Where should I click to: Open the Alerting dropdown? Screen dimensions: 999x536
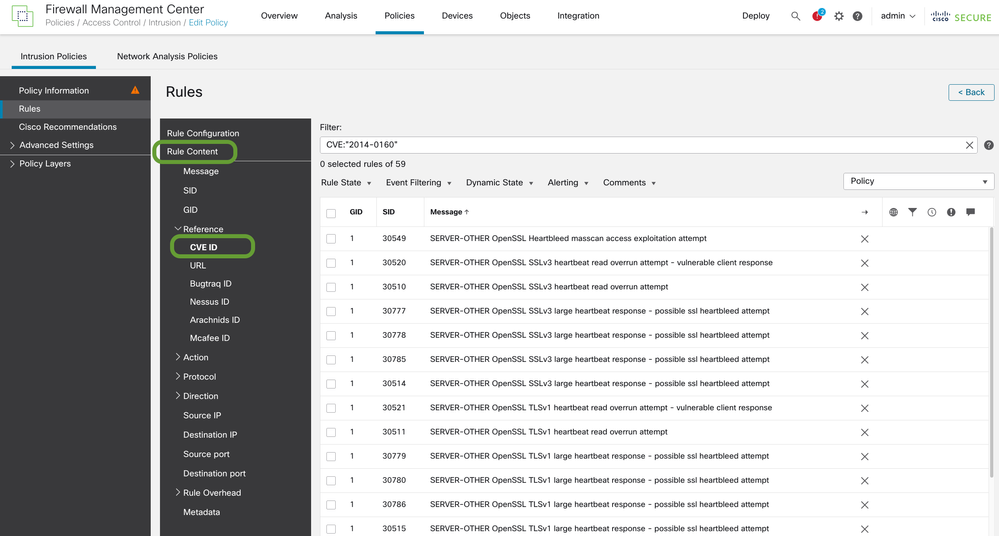[568, 182]
